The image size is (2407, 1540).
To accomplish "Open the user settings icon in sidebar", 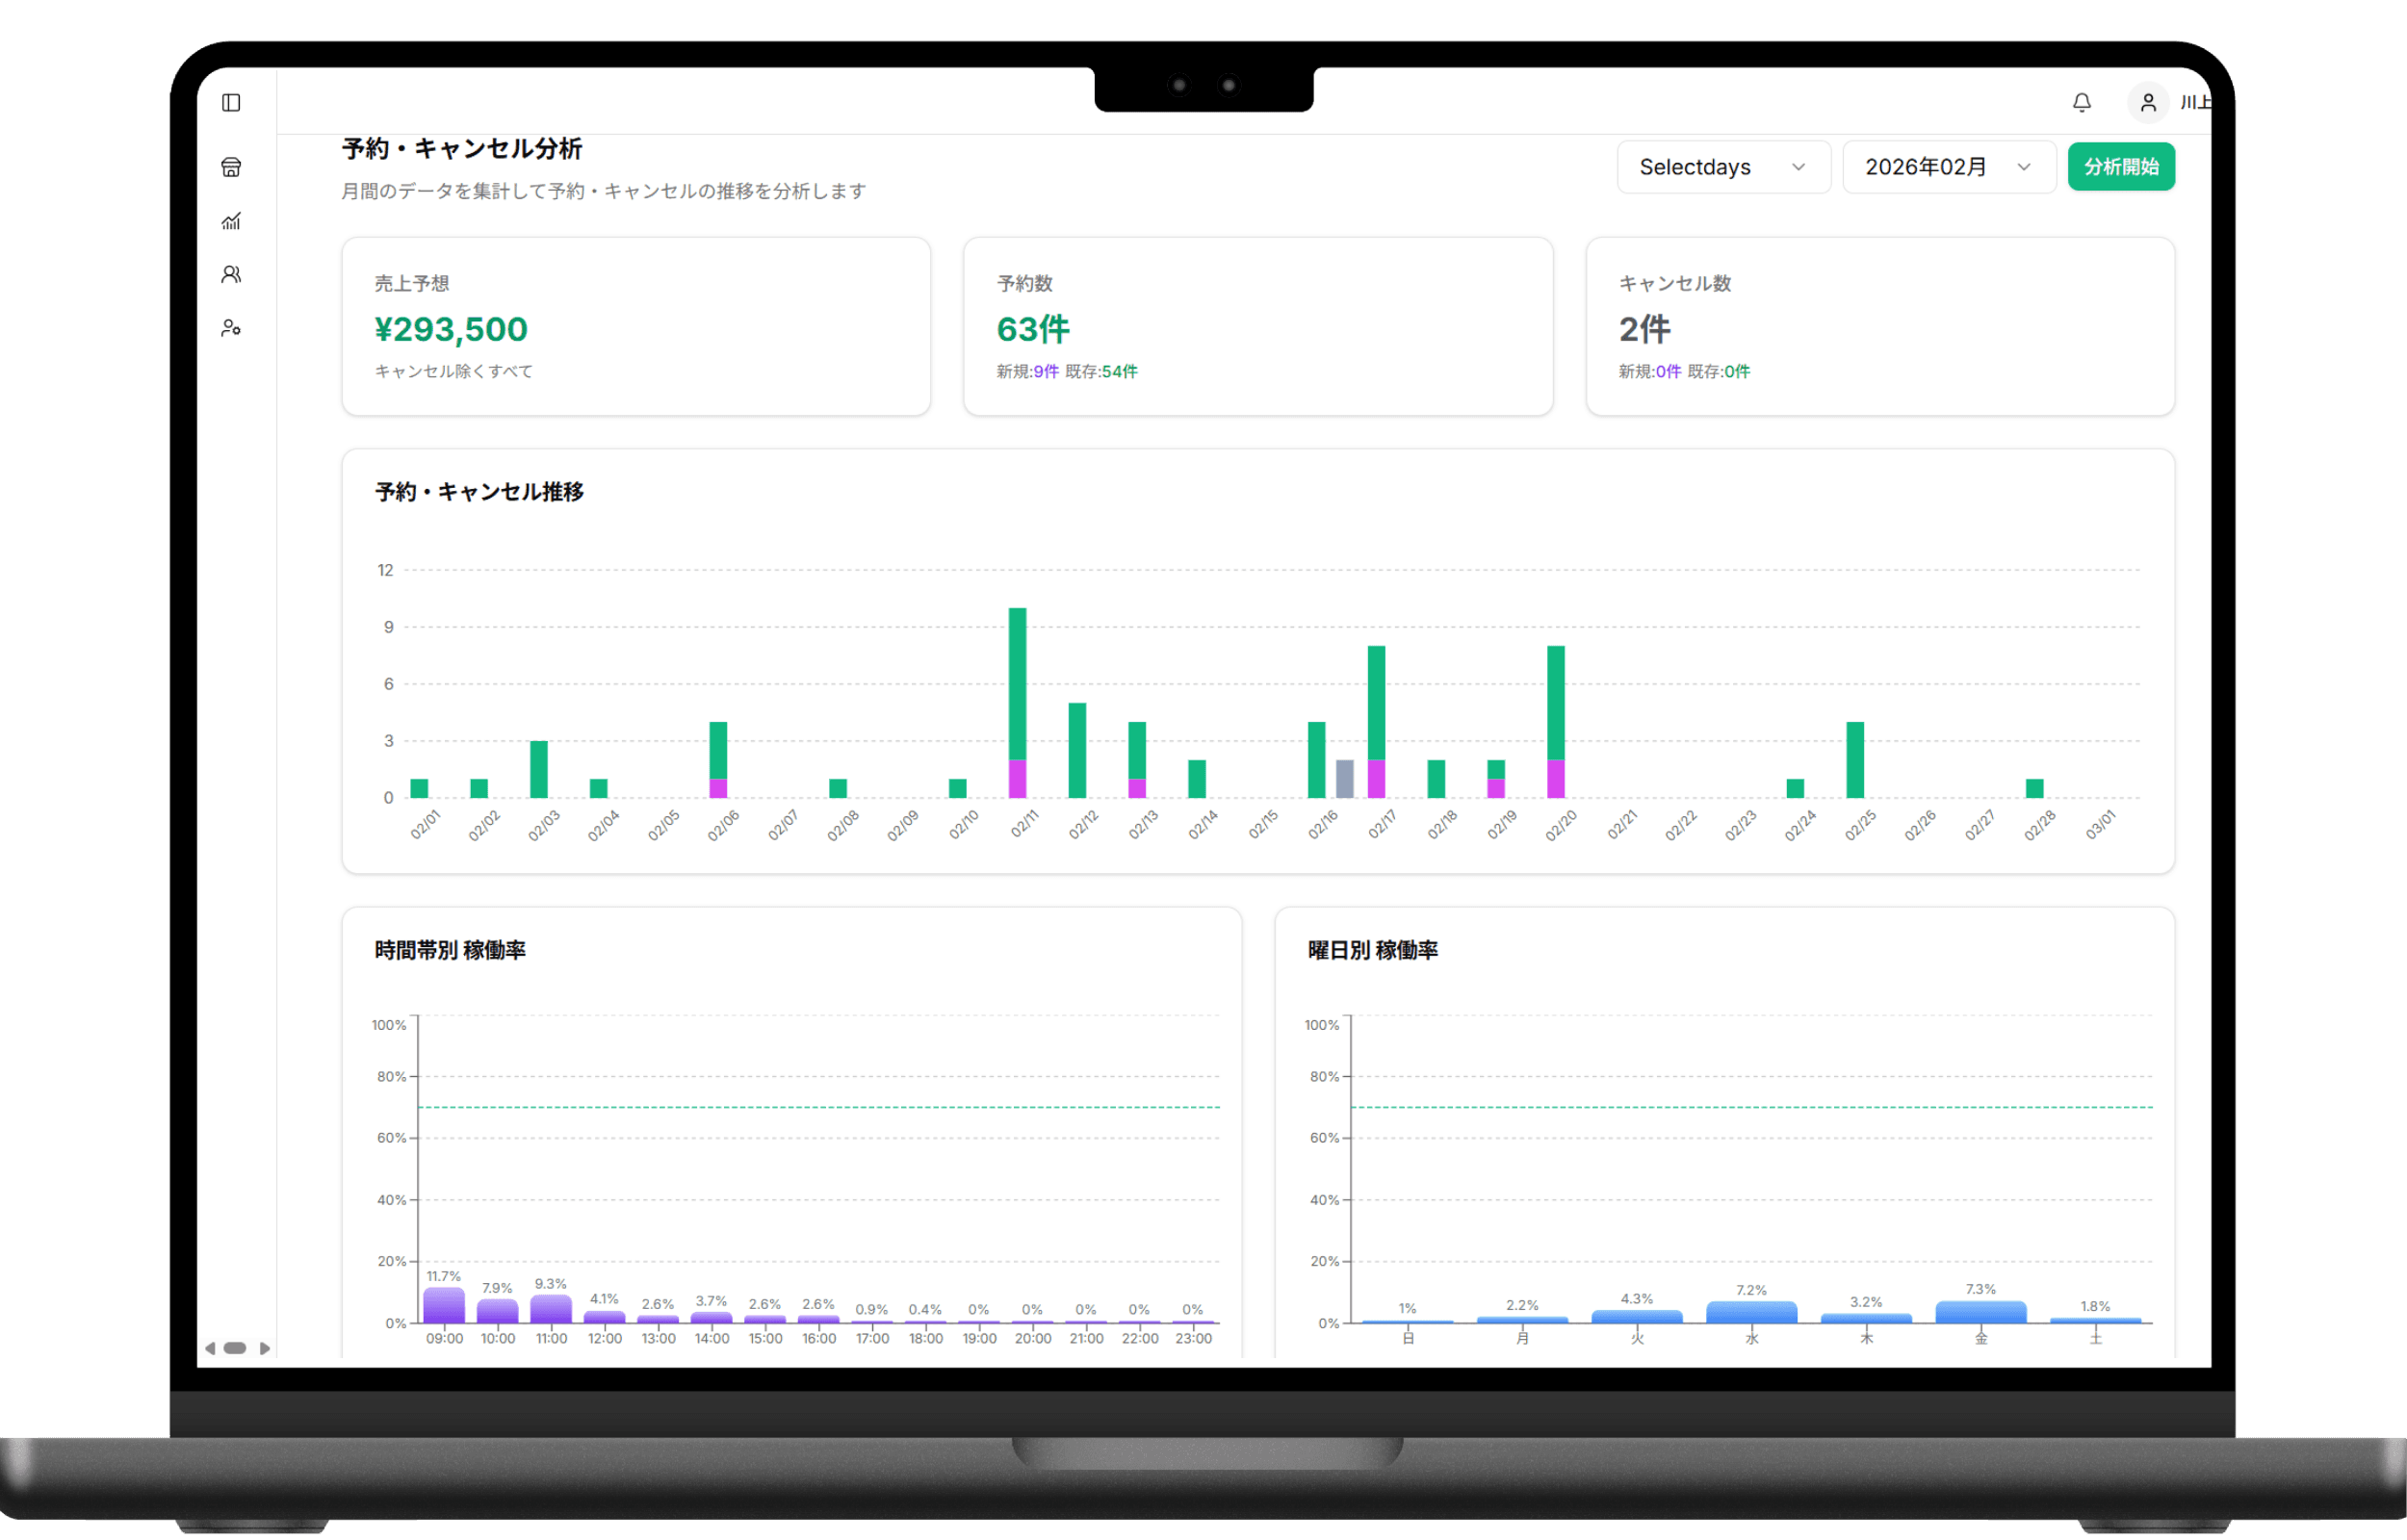I will [231, 328].
